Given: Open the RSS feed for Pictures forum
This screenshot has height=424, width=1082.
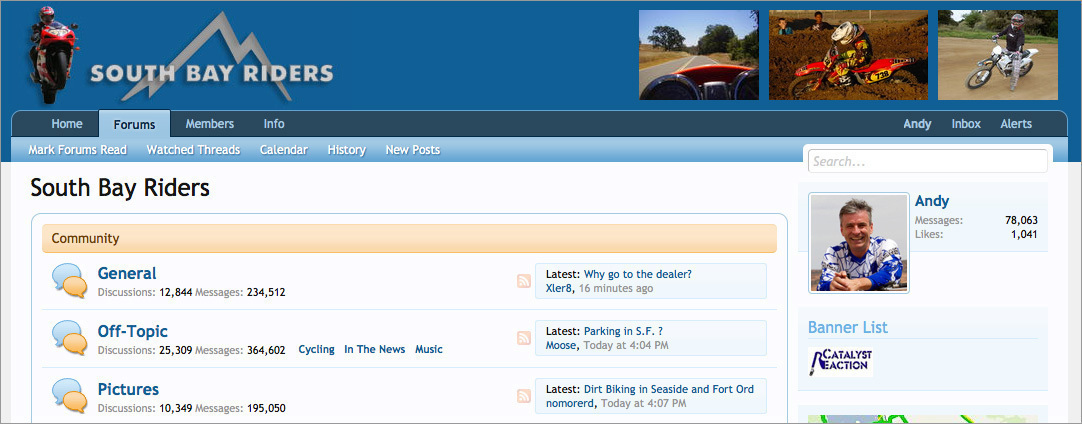Looking at the screenshot, I should pos(524,396).
